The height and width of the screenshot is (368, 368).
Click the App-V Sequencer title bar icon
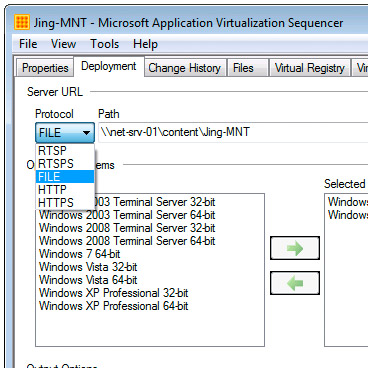click(x=22, y=22)
